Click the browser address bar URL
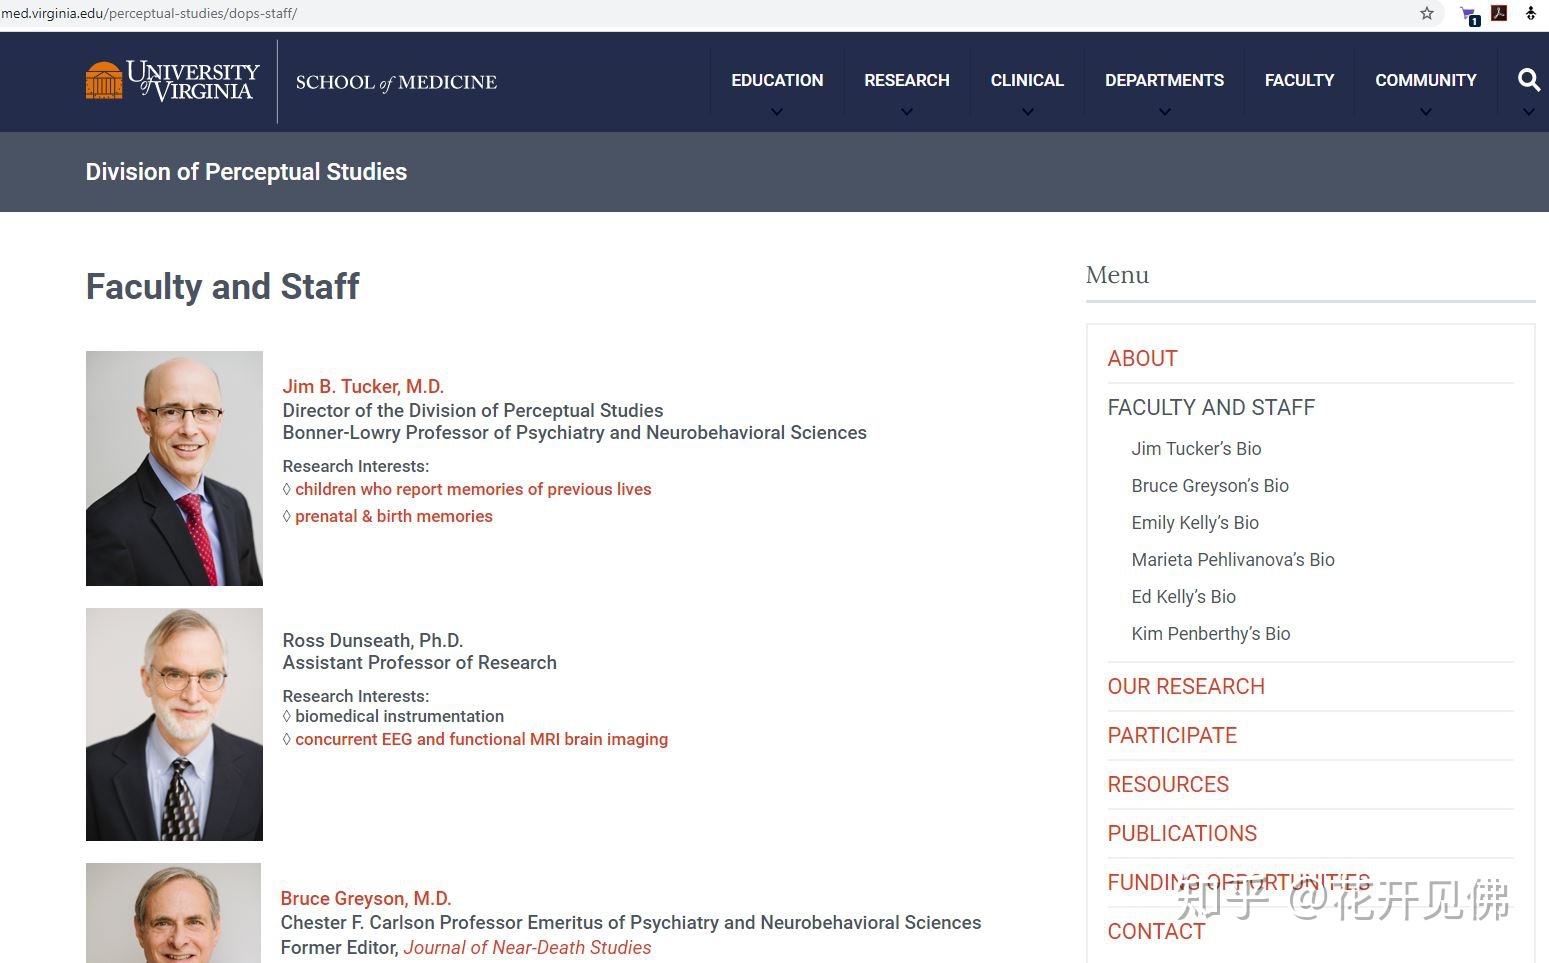Screen dimensions: 1549x963 [149, 13]
